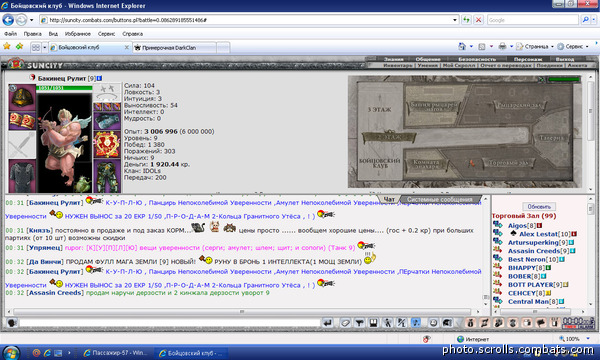
Task: Open the Мой Скролл link
Action: point(458,65)
